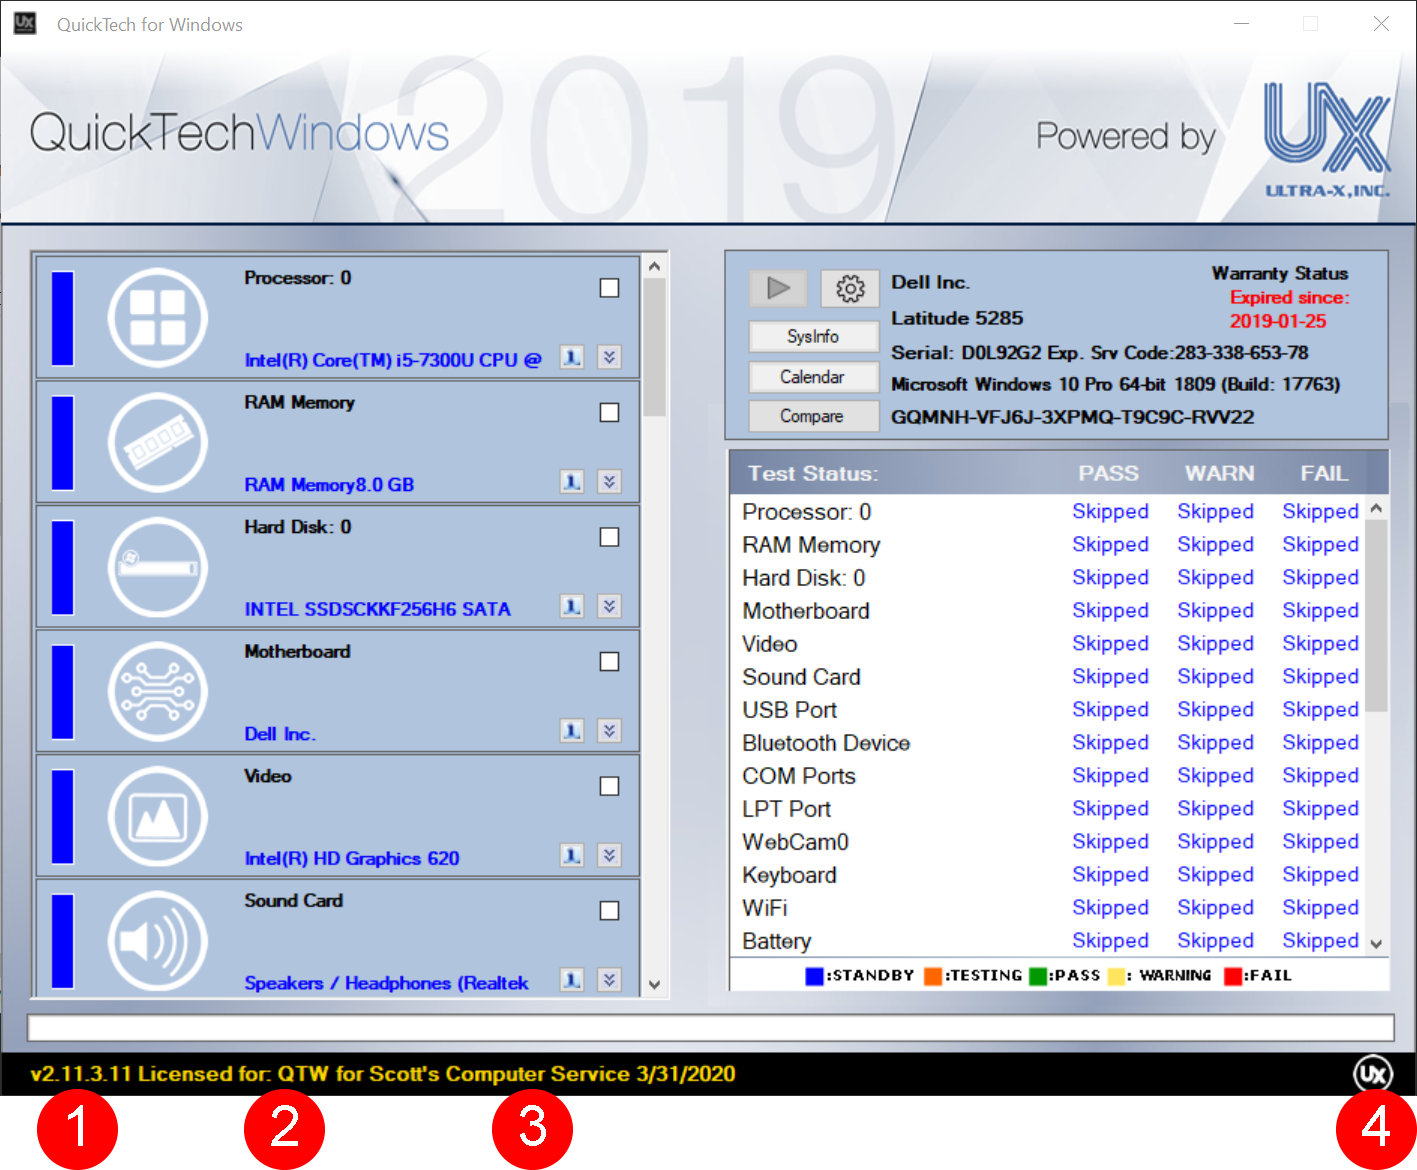Expand the Hard Disk: 0 test options
Image resolution: width=1417 pixels, height=1170 pixels.
(609, 607)
